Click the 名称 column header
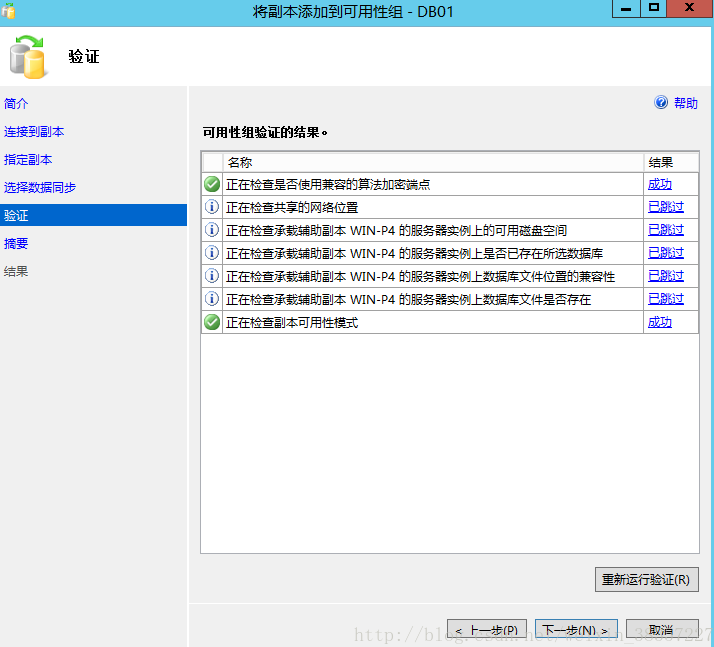The image size is (714, 647). tap(240, 162)
